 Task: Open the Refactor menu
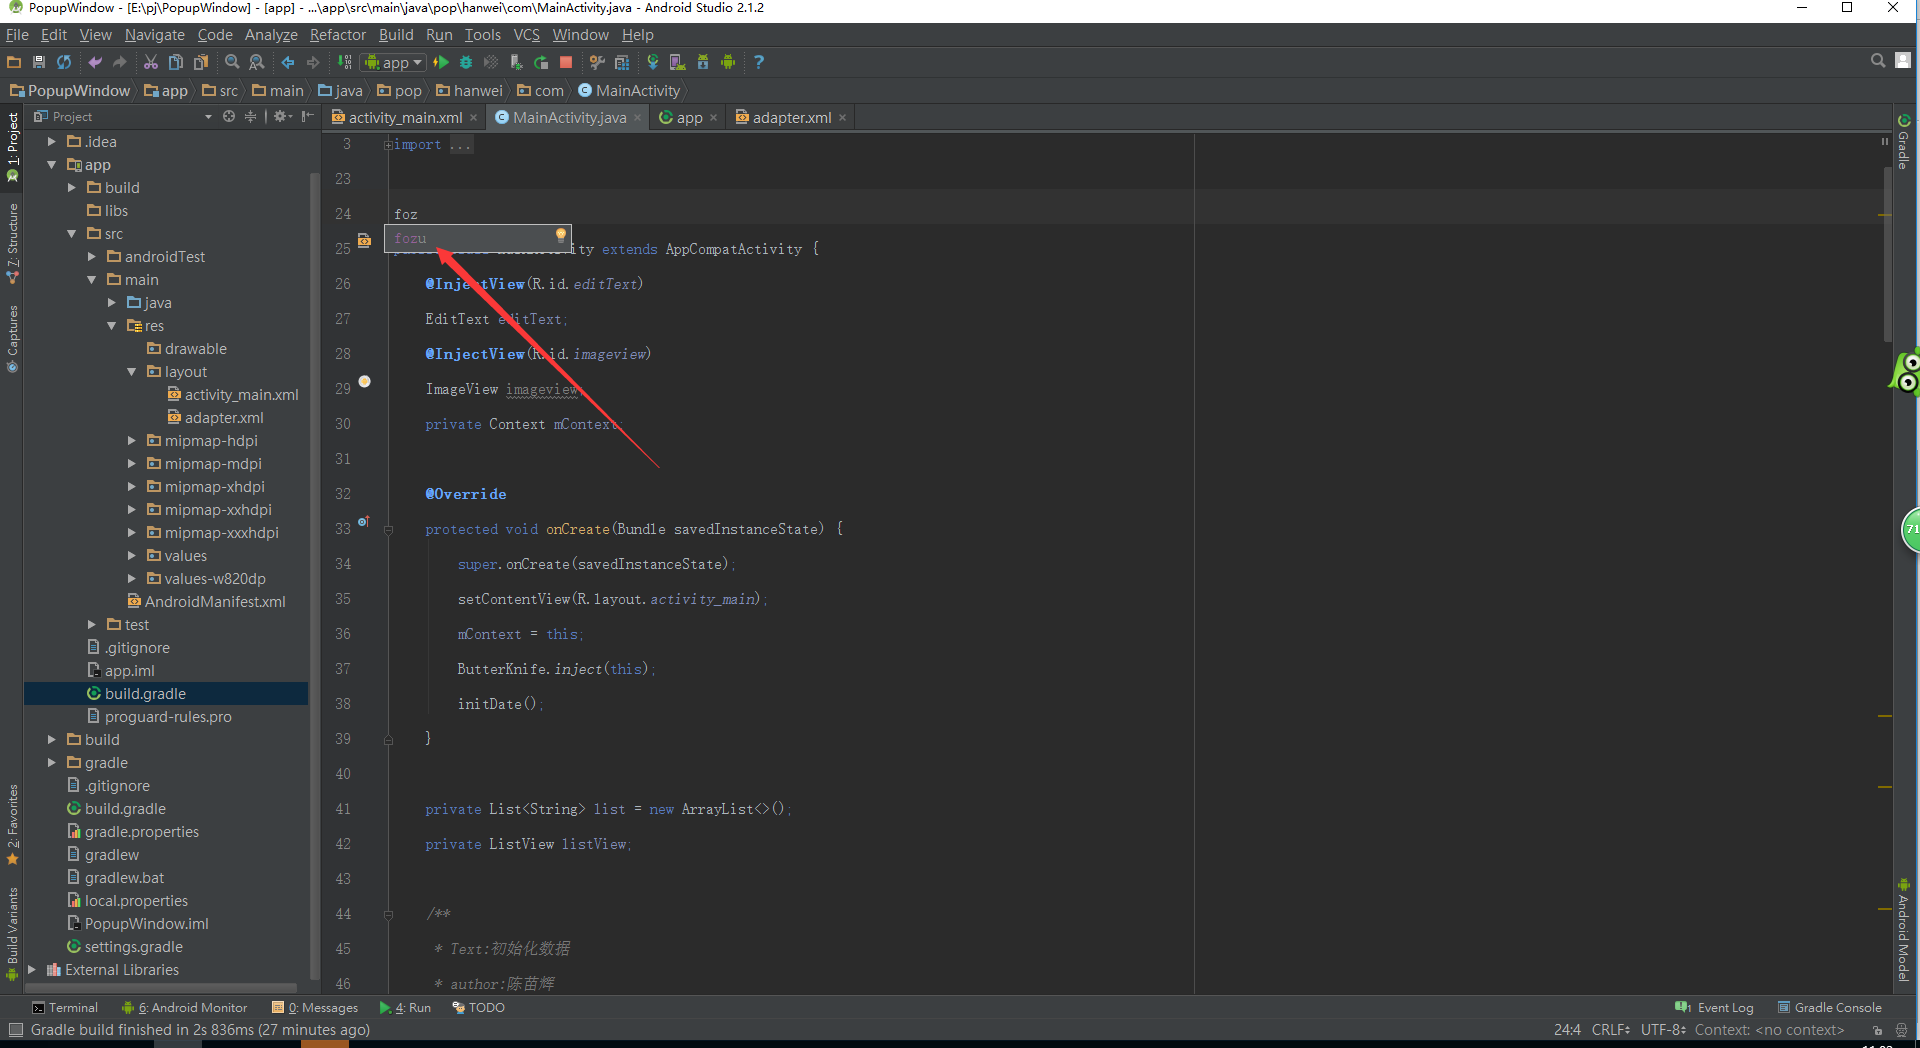click(337, 35)
